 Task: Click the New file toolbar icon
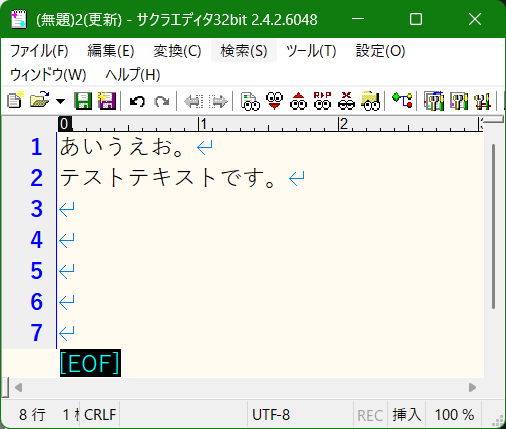click(15, 100)
